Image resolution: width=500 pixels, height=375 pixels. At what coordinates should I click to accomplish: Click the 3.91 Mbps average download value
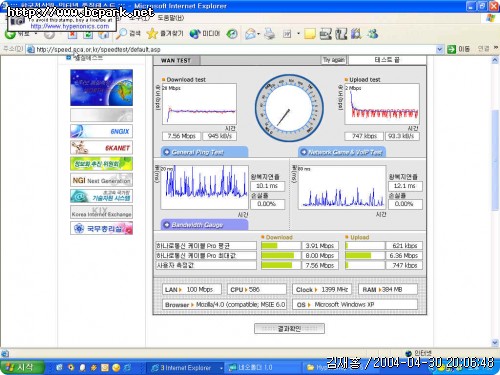coord(320,246)
